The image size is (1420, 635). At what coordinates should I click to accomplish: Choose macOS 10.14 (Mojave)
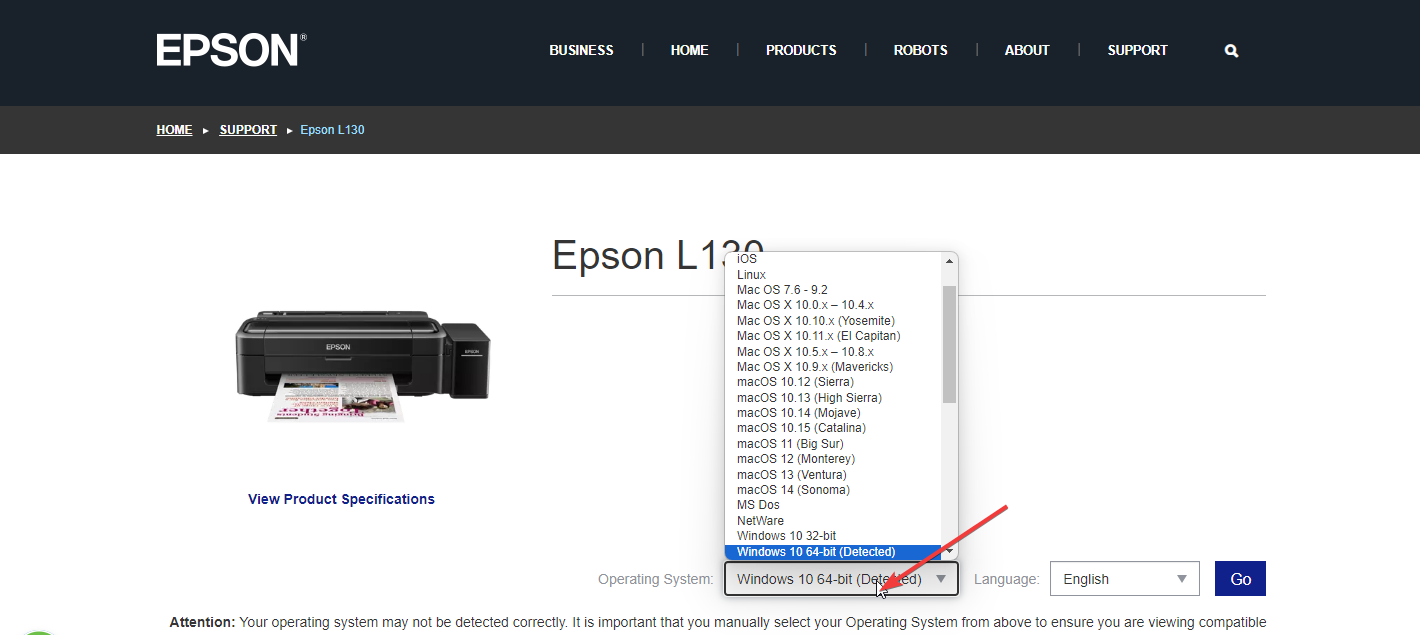click(x=834, y=413)
